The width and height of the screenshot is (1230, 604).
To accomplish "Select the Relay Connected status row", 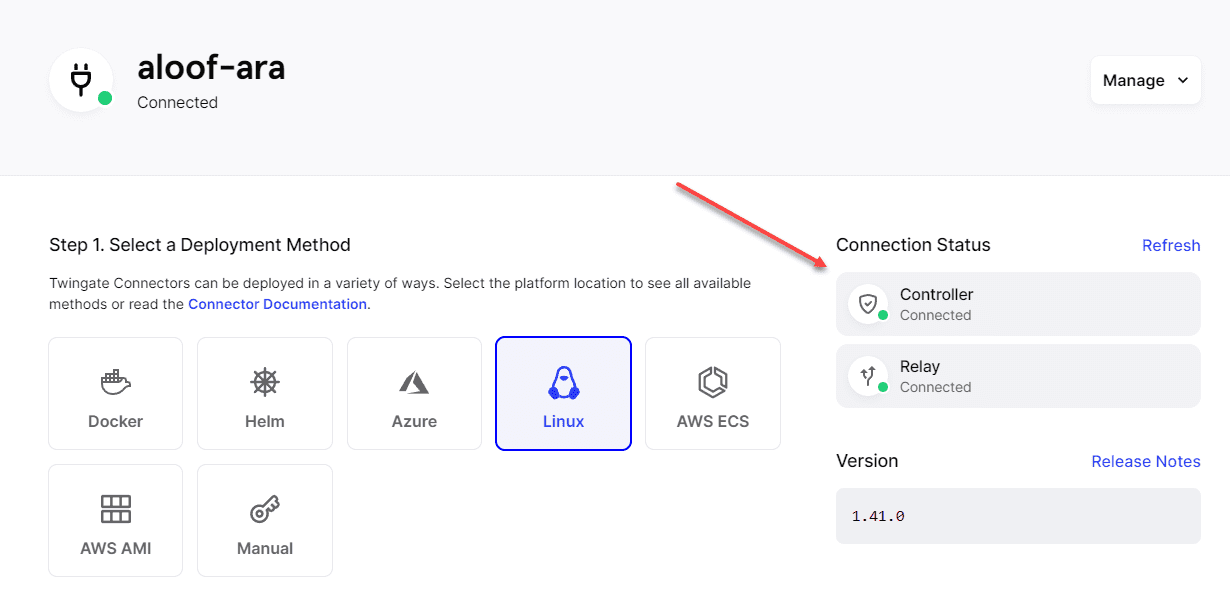I will pos(1018,376).
